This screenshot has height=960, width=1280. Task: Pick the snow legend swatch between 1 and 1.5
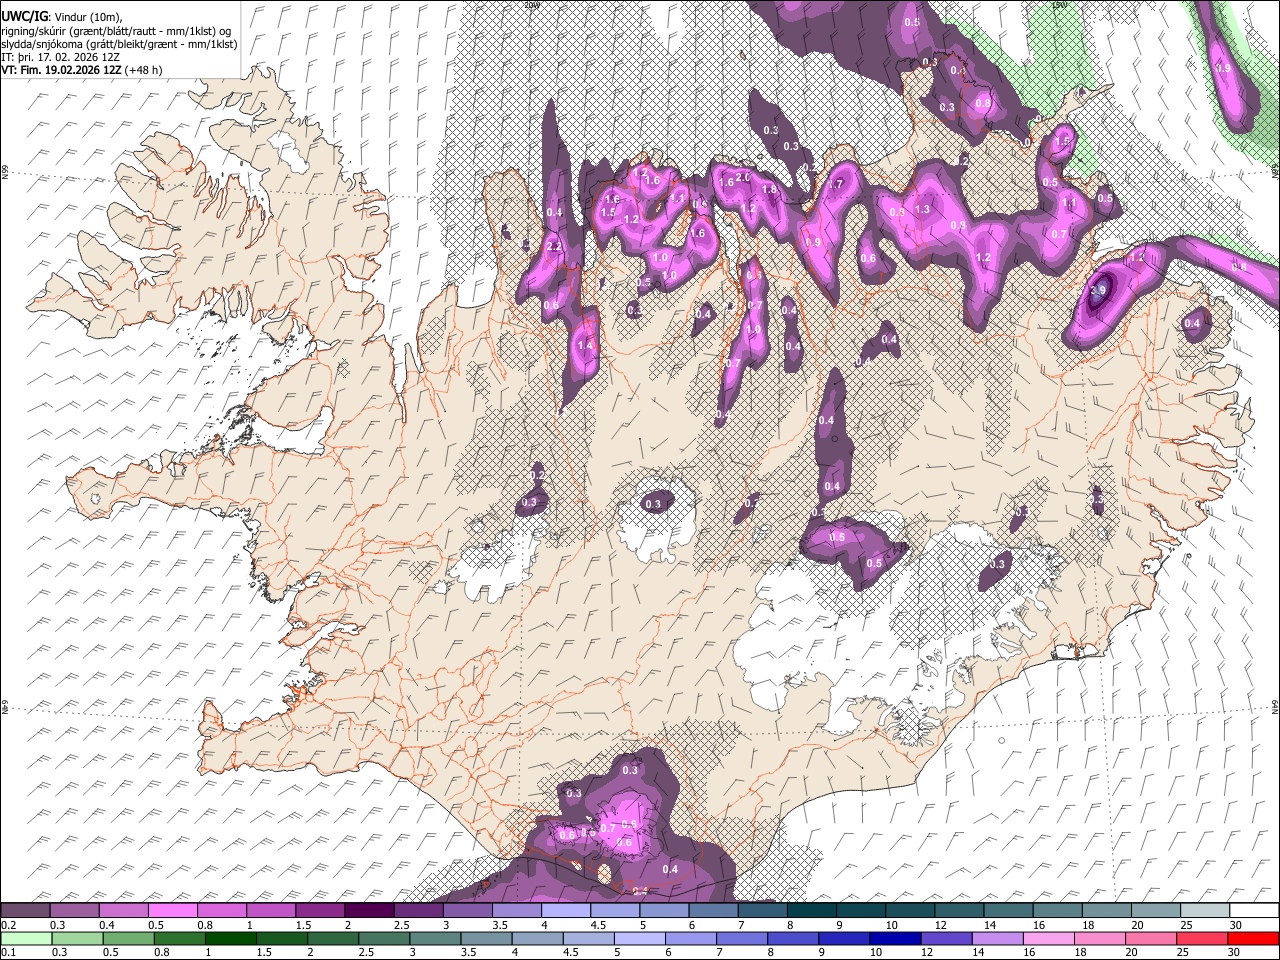point(271,911)
